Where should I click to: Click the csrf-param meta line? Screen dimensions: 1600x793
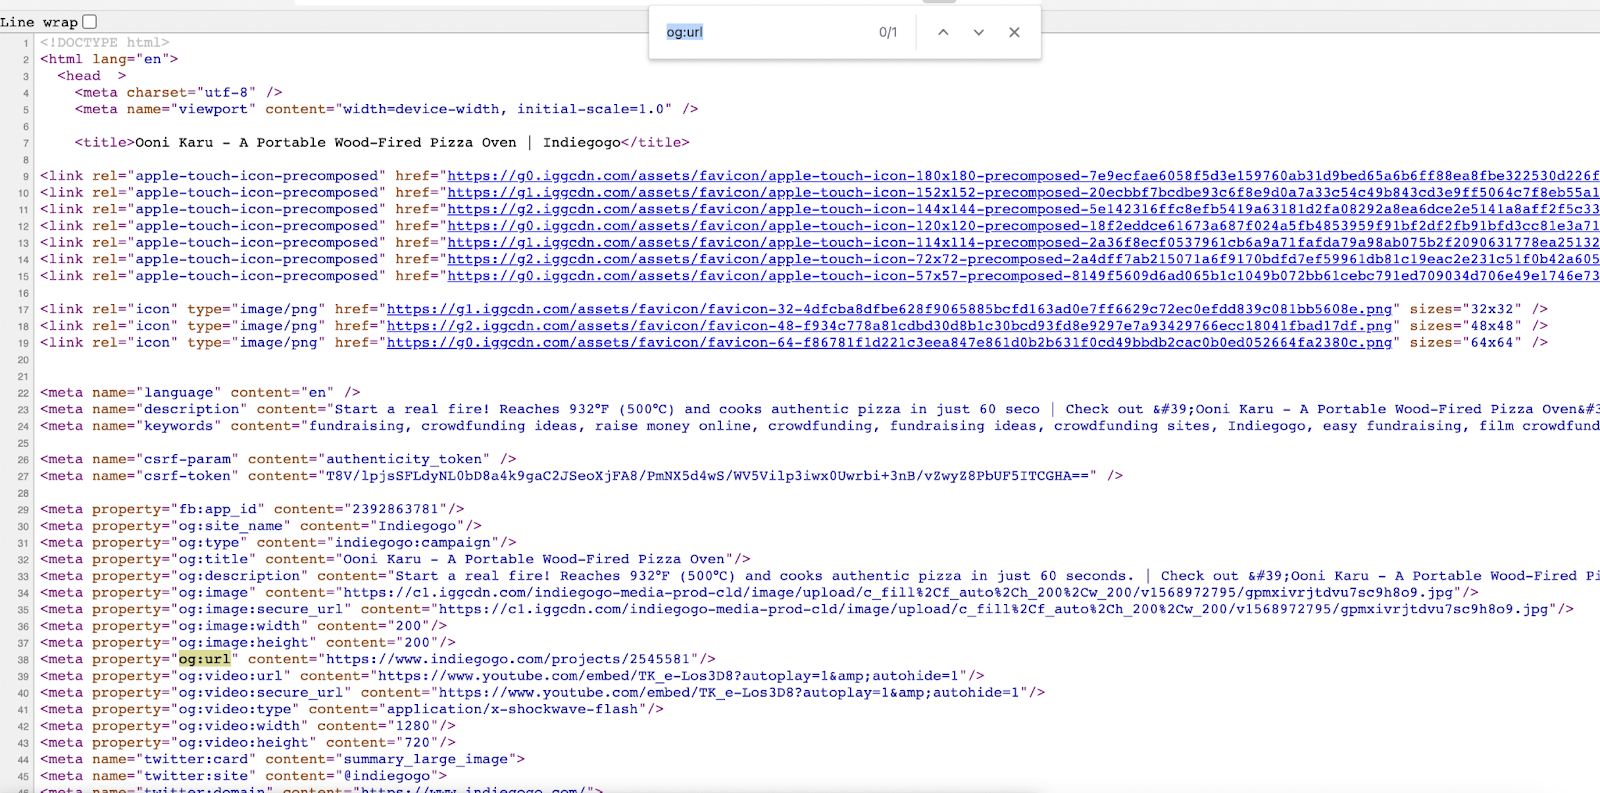click(278, 459)
